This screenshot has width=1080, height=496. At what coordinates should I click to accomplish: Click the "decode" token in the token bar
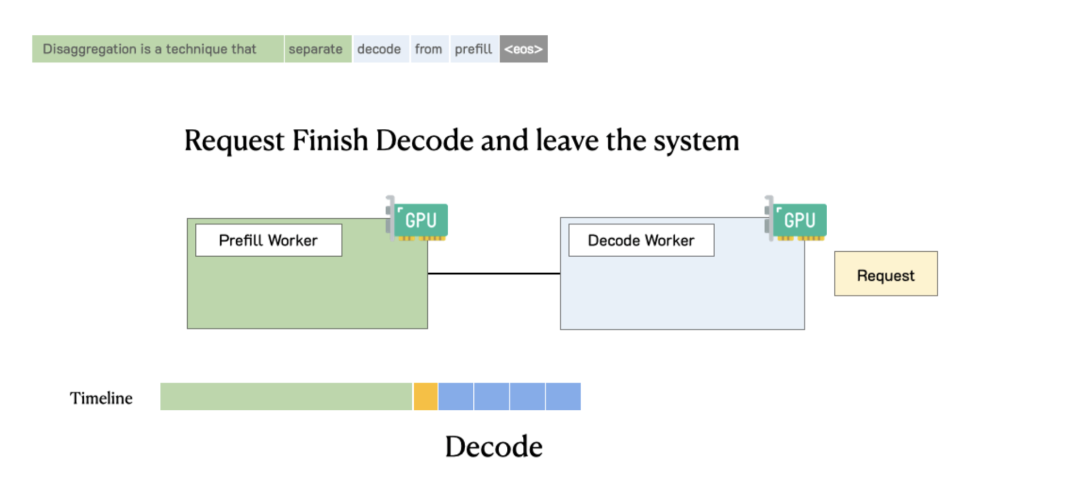pos(380,49)
